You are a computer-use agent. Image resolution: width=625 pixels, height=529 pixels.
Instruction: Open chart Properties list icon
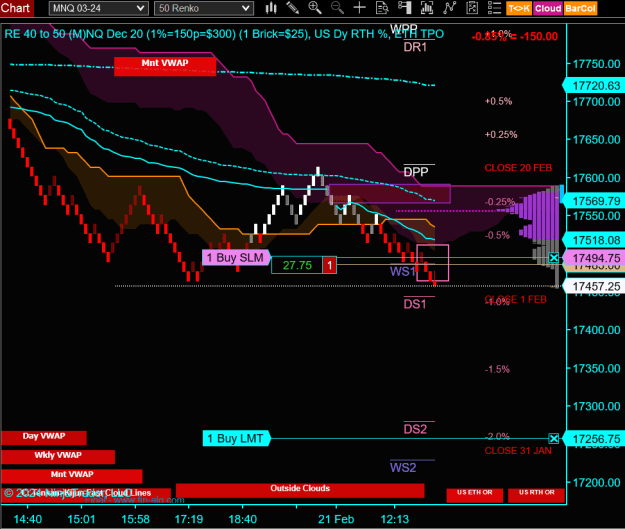[x=494, y=8]
